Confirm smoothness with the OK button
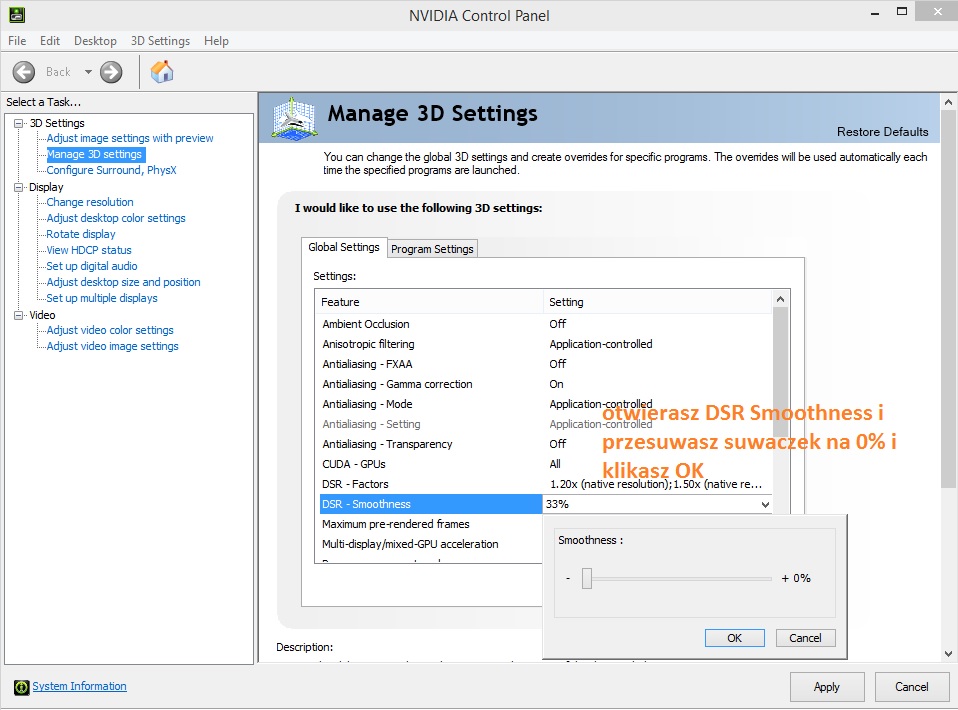Image resolution: width=958 pixels, height=710 pixels. (734, 638)
